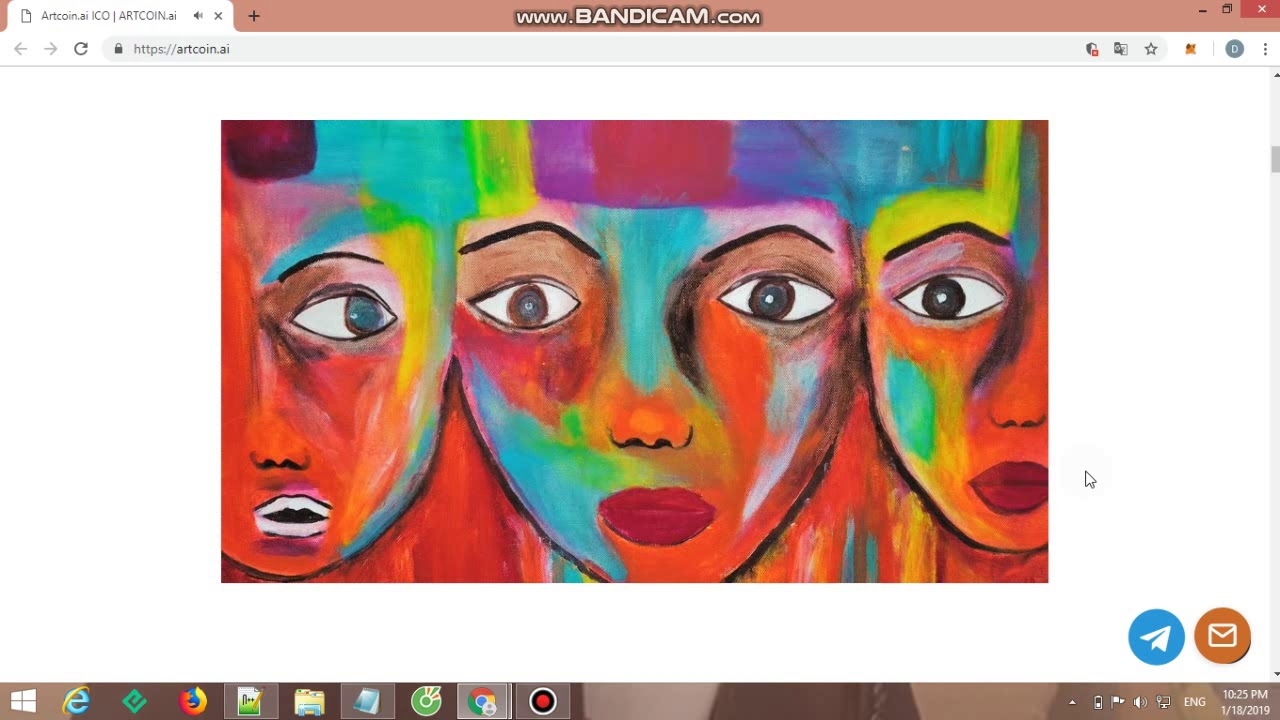
Task: Open the Action Center flag icon
Action: (x=1118, y=702)
